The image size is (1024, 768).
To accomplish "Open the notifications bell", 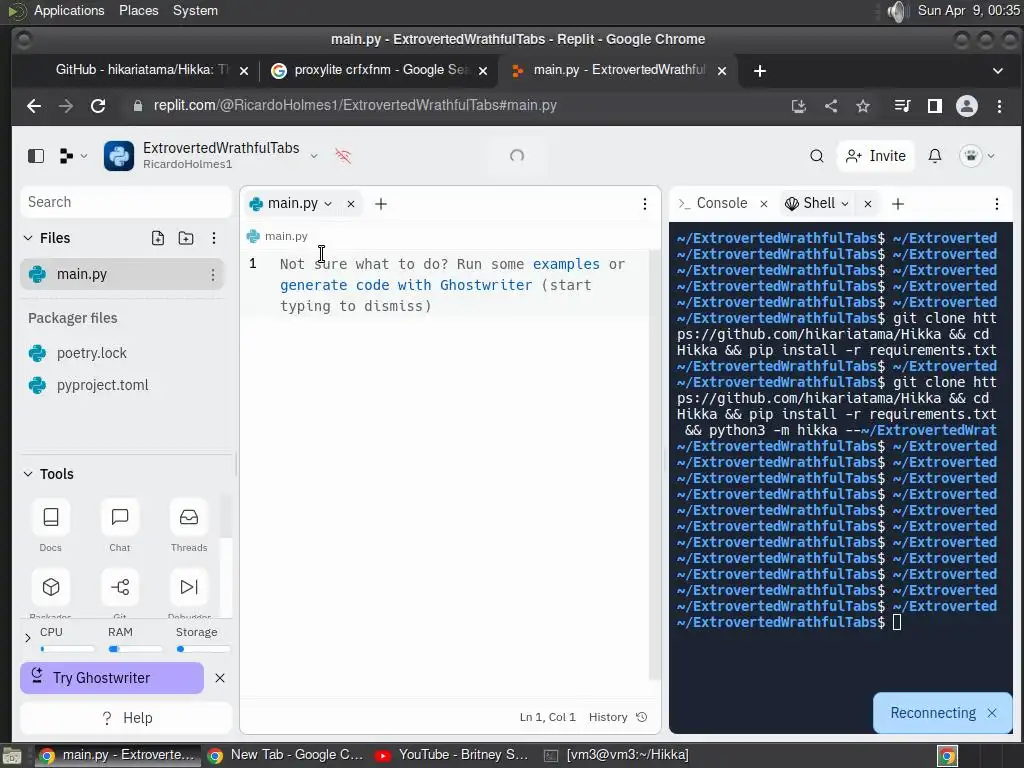I will click(935, 156).
